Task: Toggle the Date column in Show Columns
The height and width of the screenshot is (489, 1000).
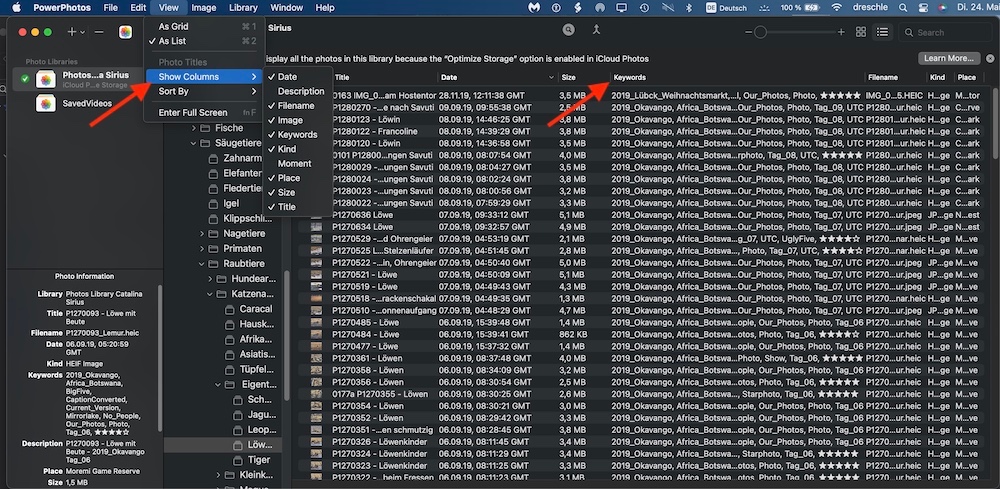Action: point(287,77)
